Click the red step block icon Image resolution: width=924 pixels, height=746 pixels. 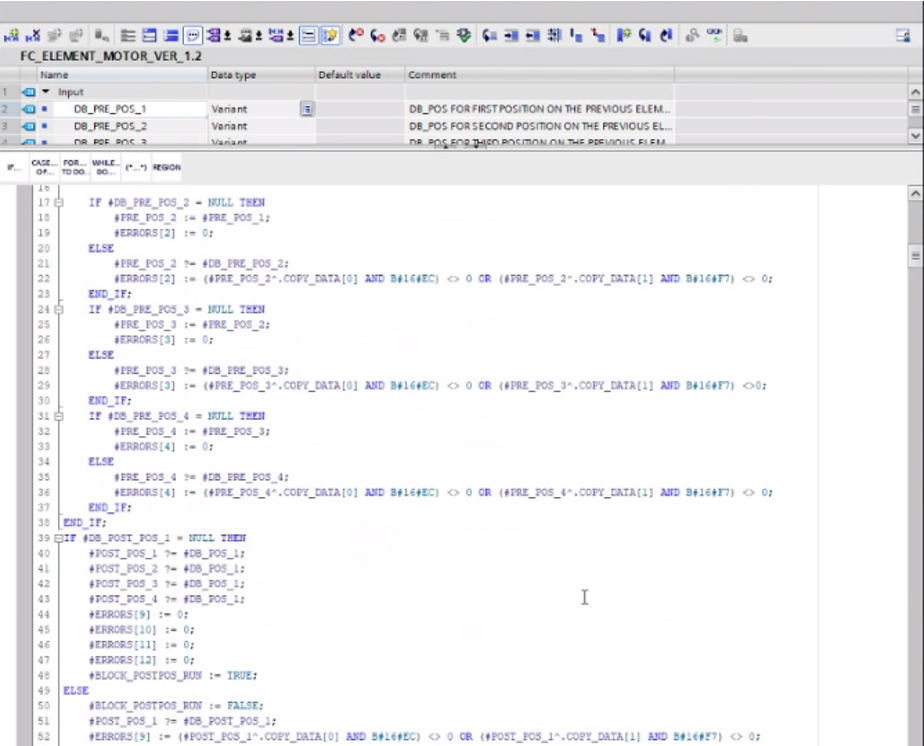click(598, 35)
